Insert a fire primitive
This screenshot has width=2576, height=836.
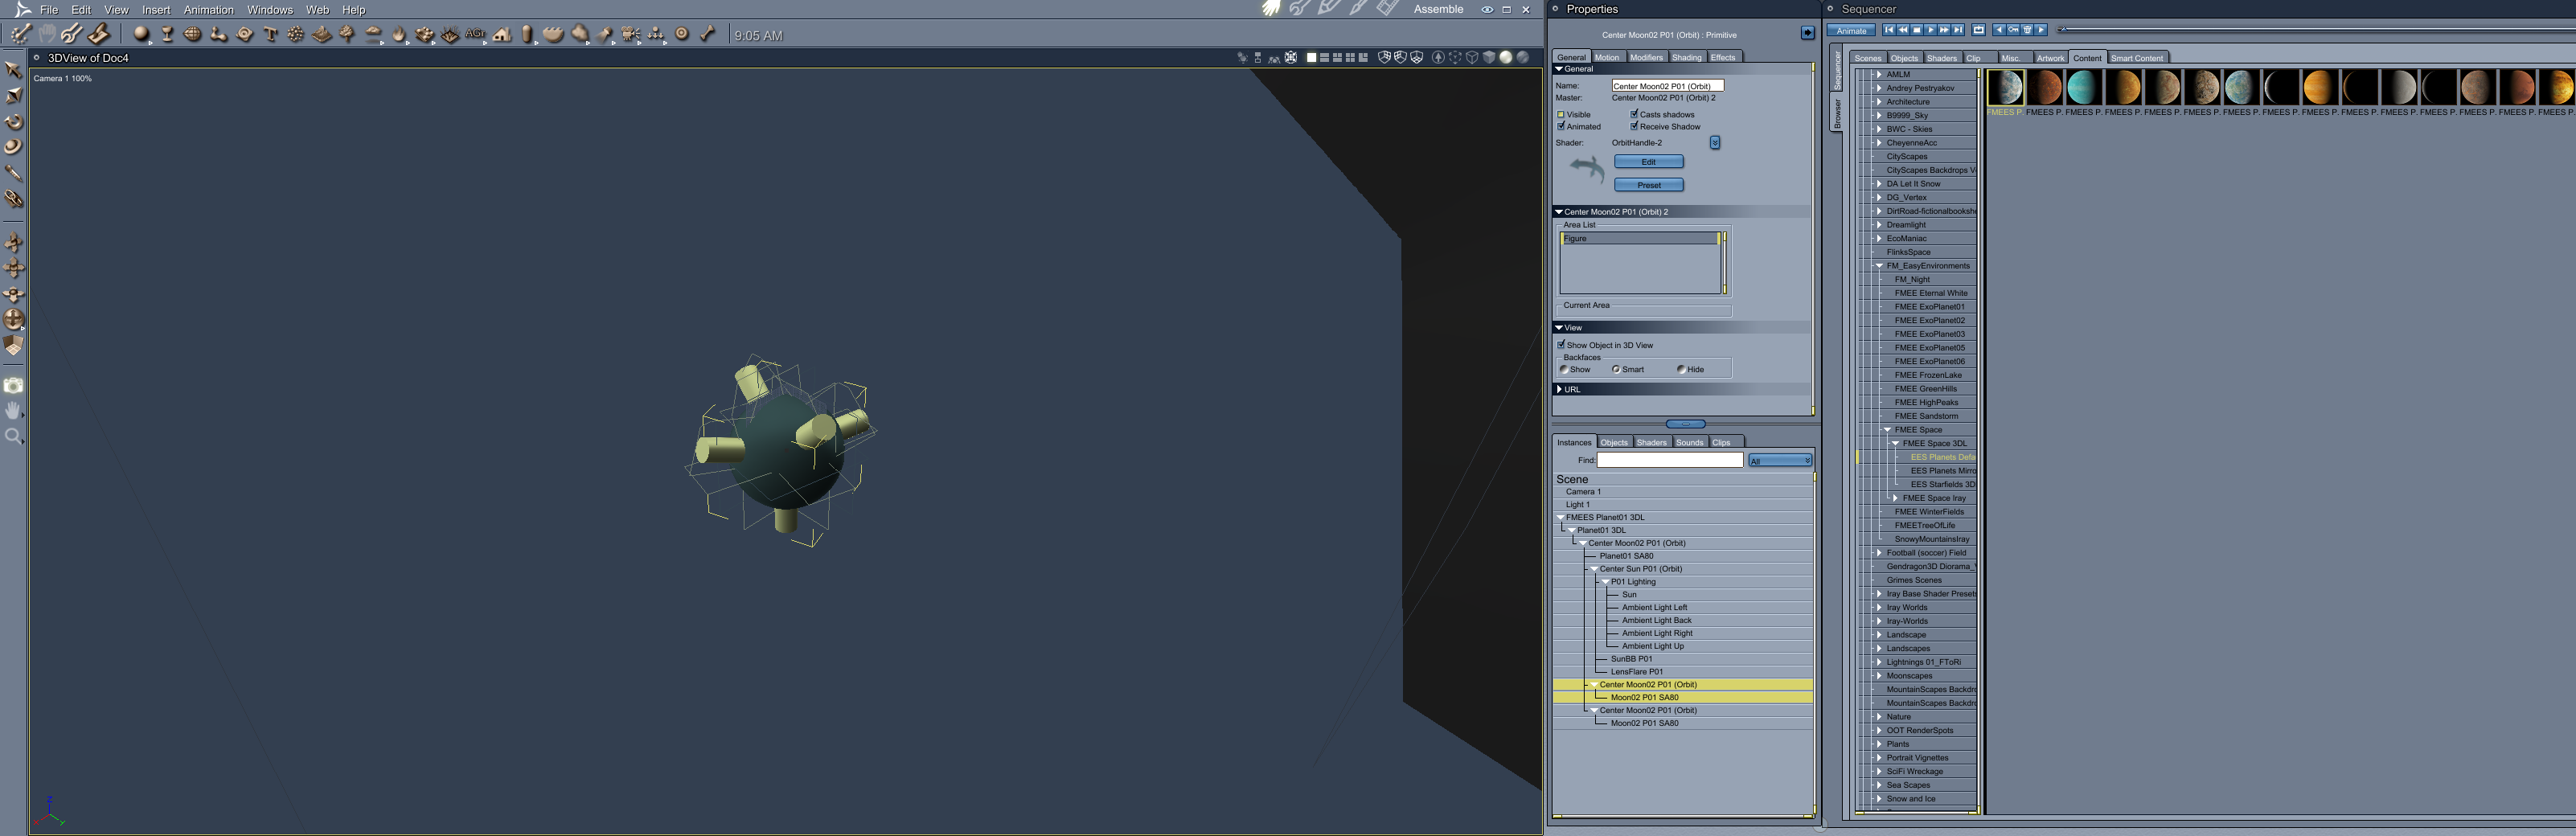click(x=399, y=34)
